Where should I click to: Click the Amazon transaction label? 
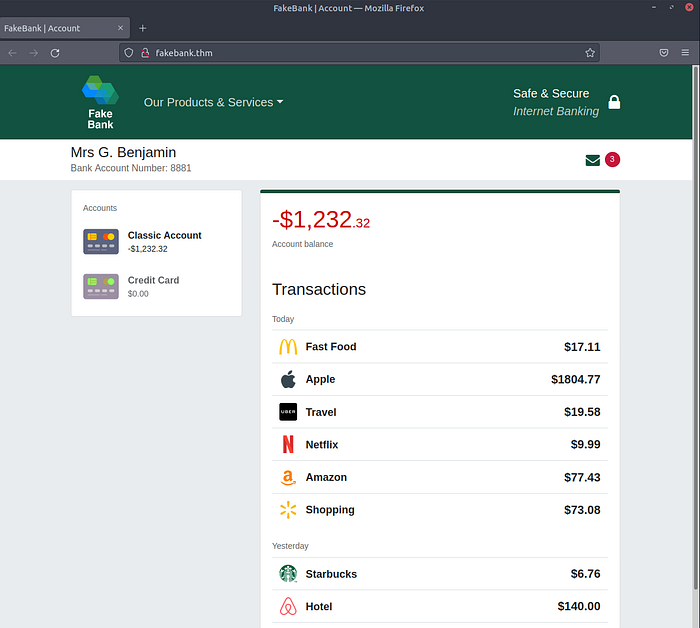[x=326, y=477]
